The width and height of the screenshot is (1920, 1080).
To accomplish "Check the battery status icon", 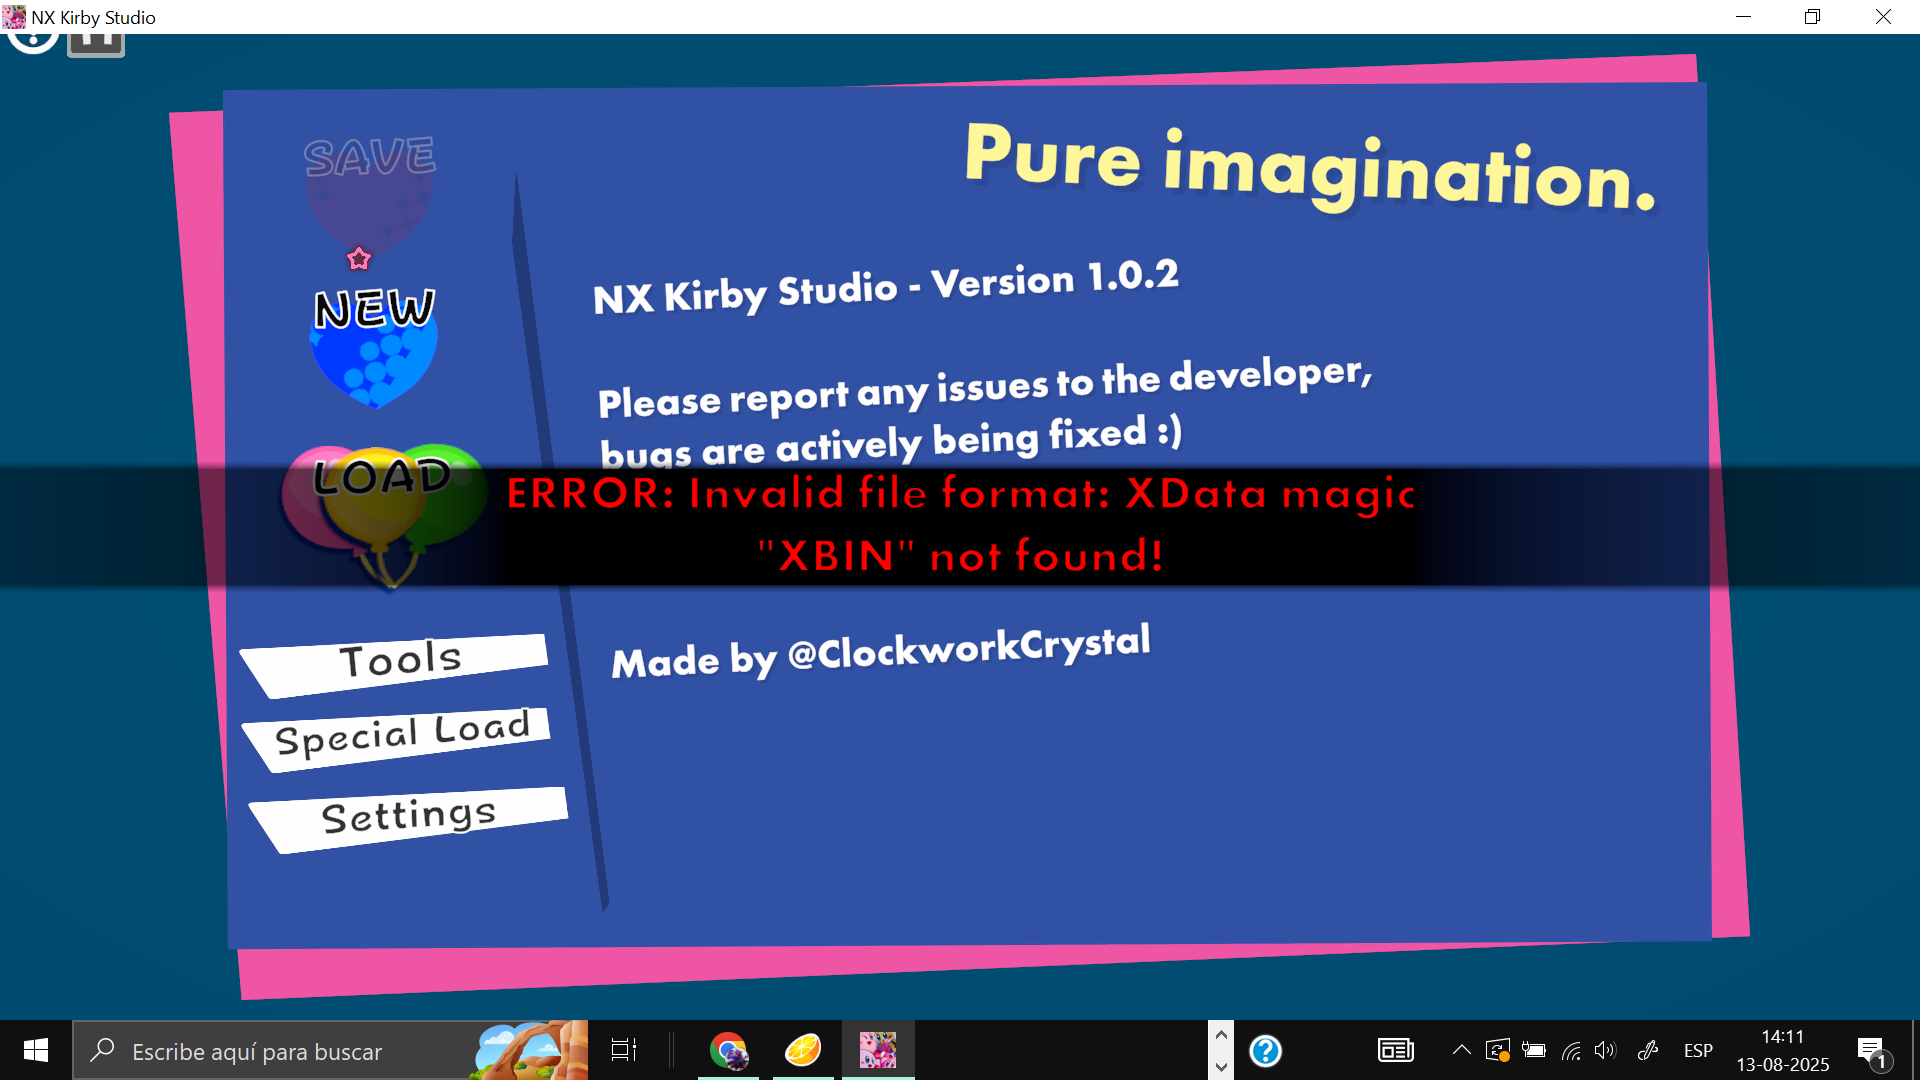I will click(x=1534, y=1050).
